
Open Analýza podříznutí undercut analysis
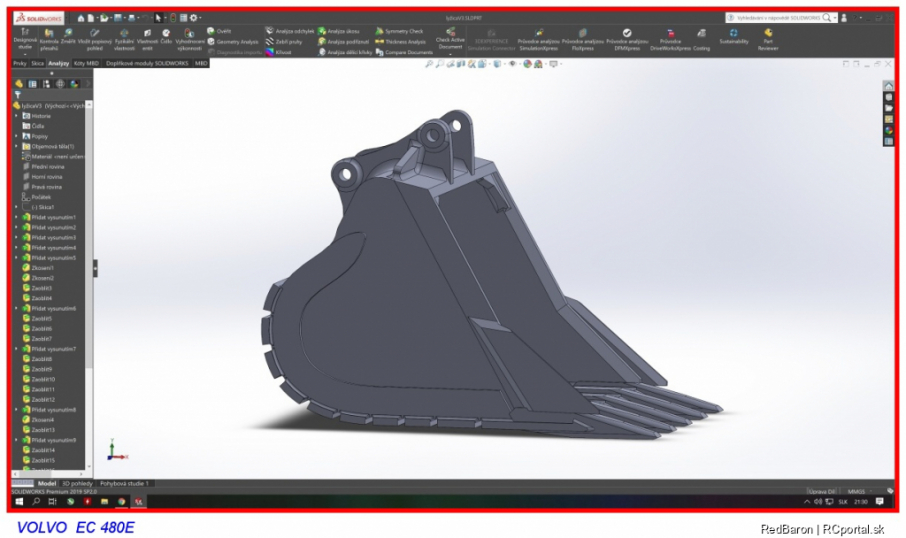point(344,42)
